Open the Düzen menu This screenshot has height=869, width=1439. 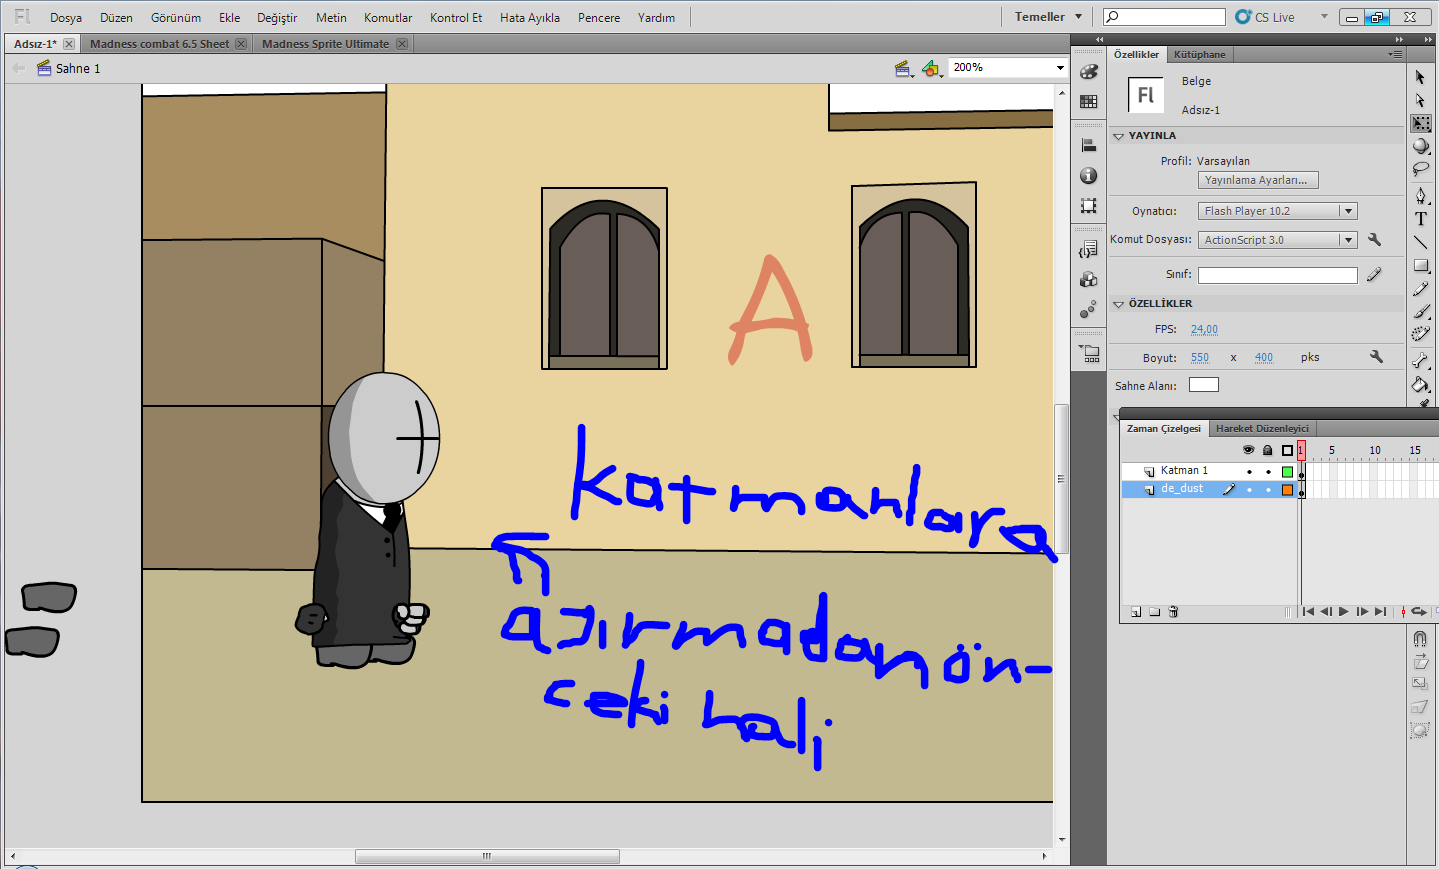click(x=116, y=17)
